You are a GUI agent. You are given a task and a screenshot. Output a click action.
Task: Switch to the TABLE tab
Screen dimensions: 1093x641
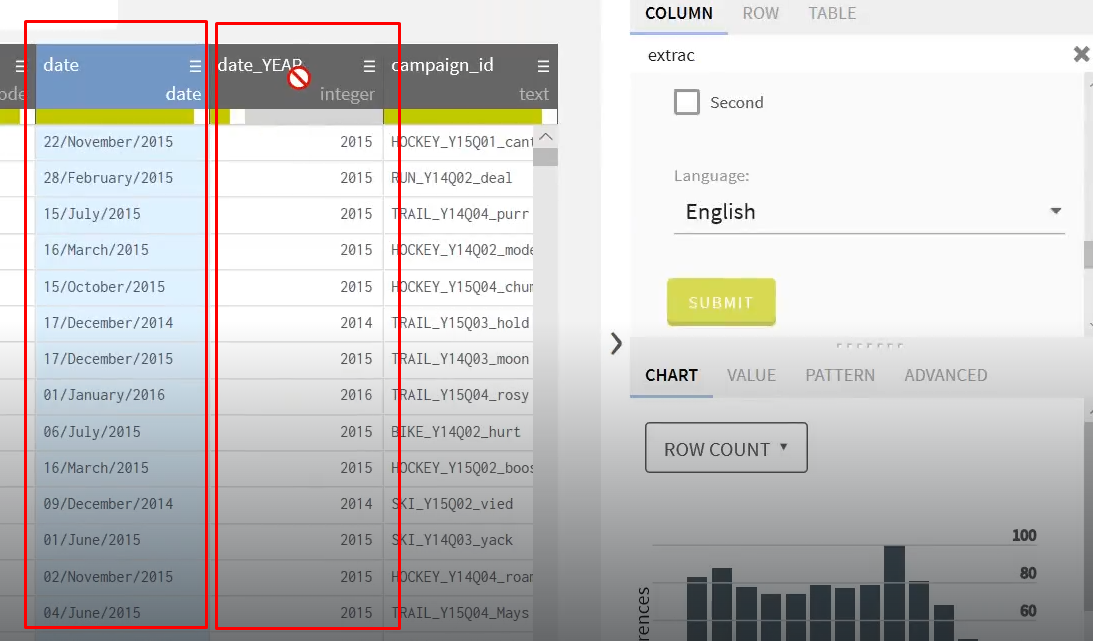[831, 14]
